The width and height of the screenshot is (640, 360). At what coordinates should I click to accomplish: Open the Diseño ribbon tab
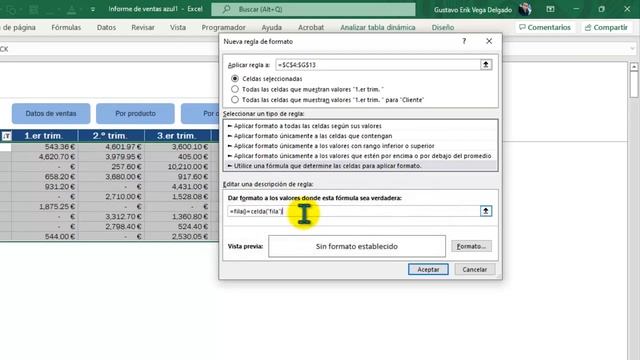tap(443, 27)
